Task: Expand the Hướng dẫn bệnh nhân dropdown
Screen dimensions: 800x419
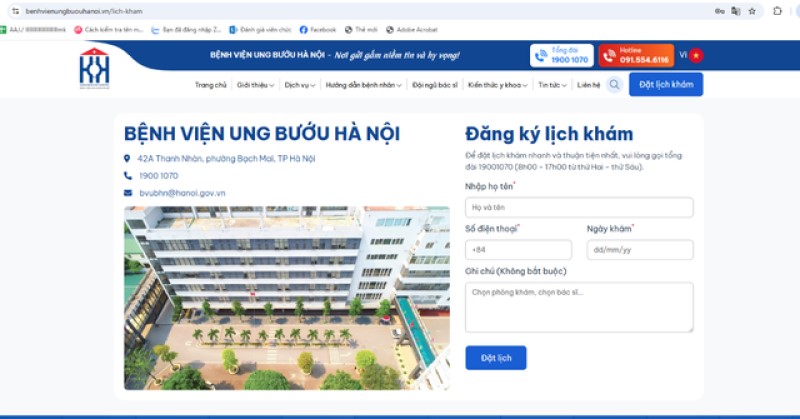Action: point(364,85)
